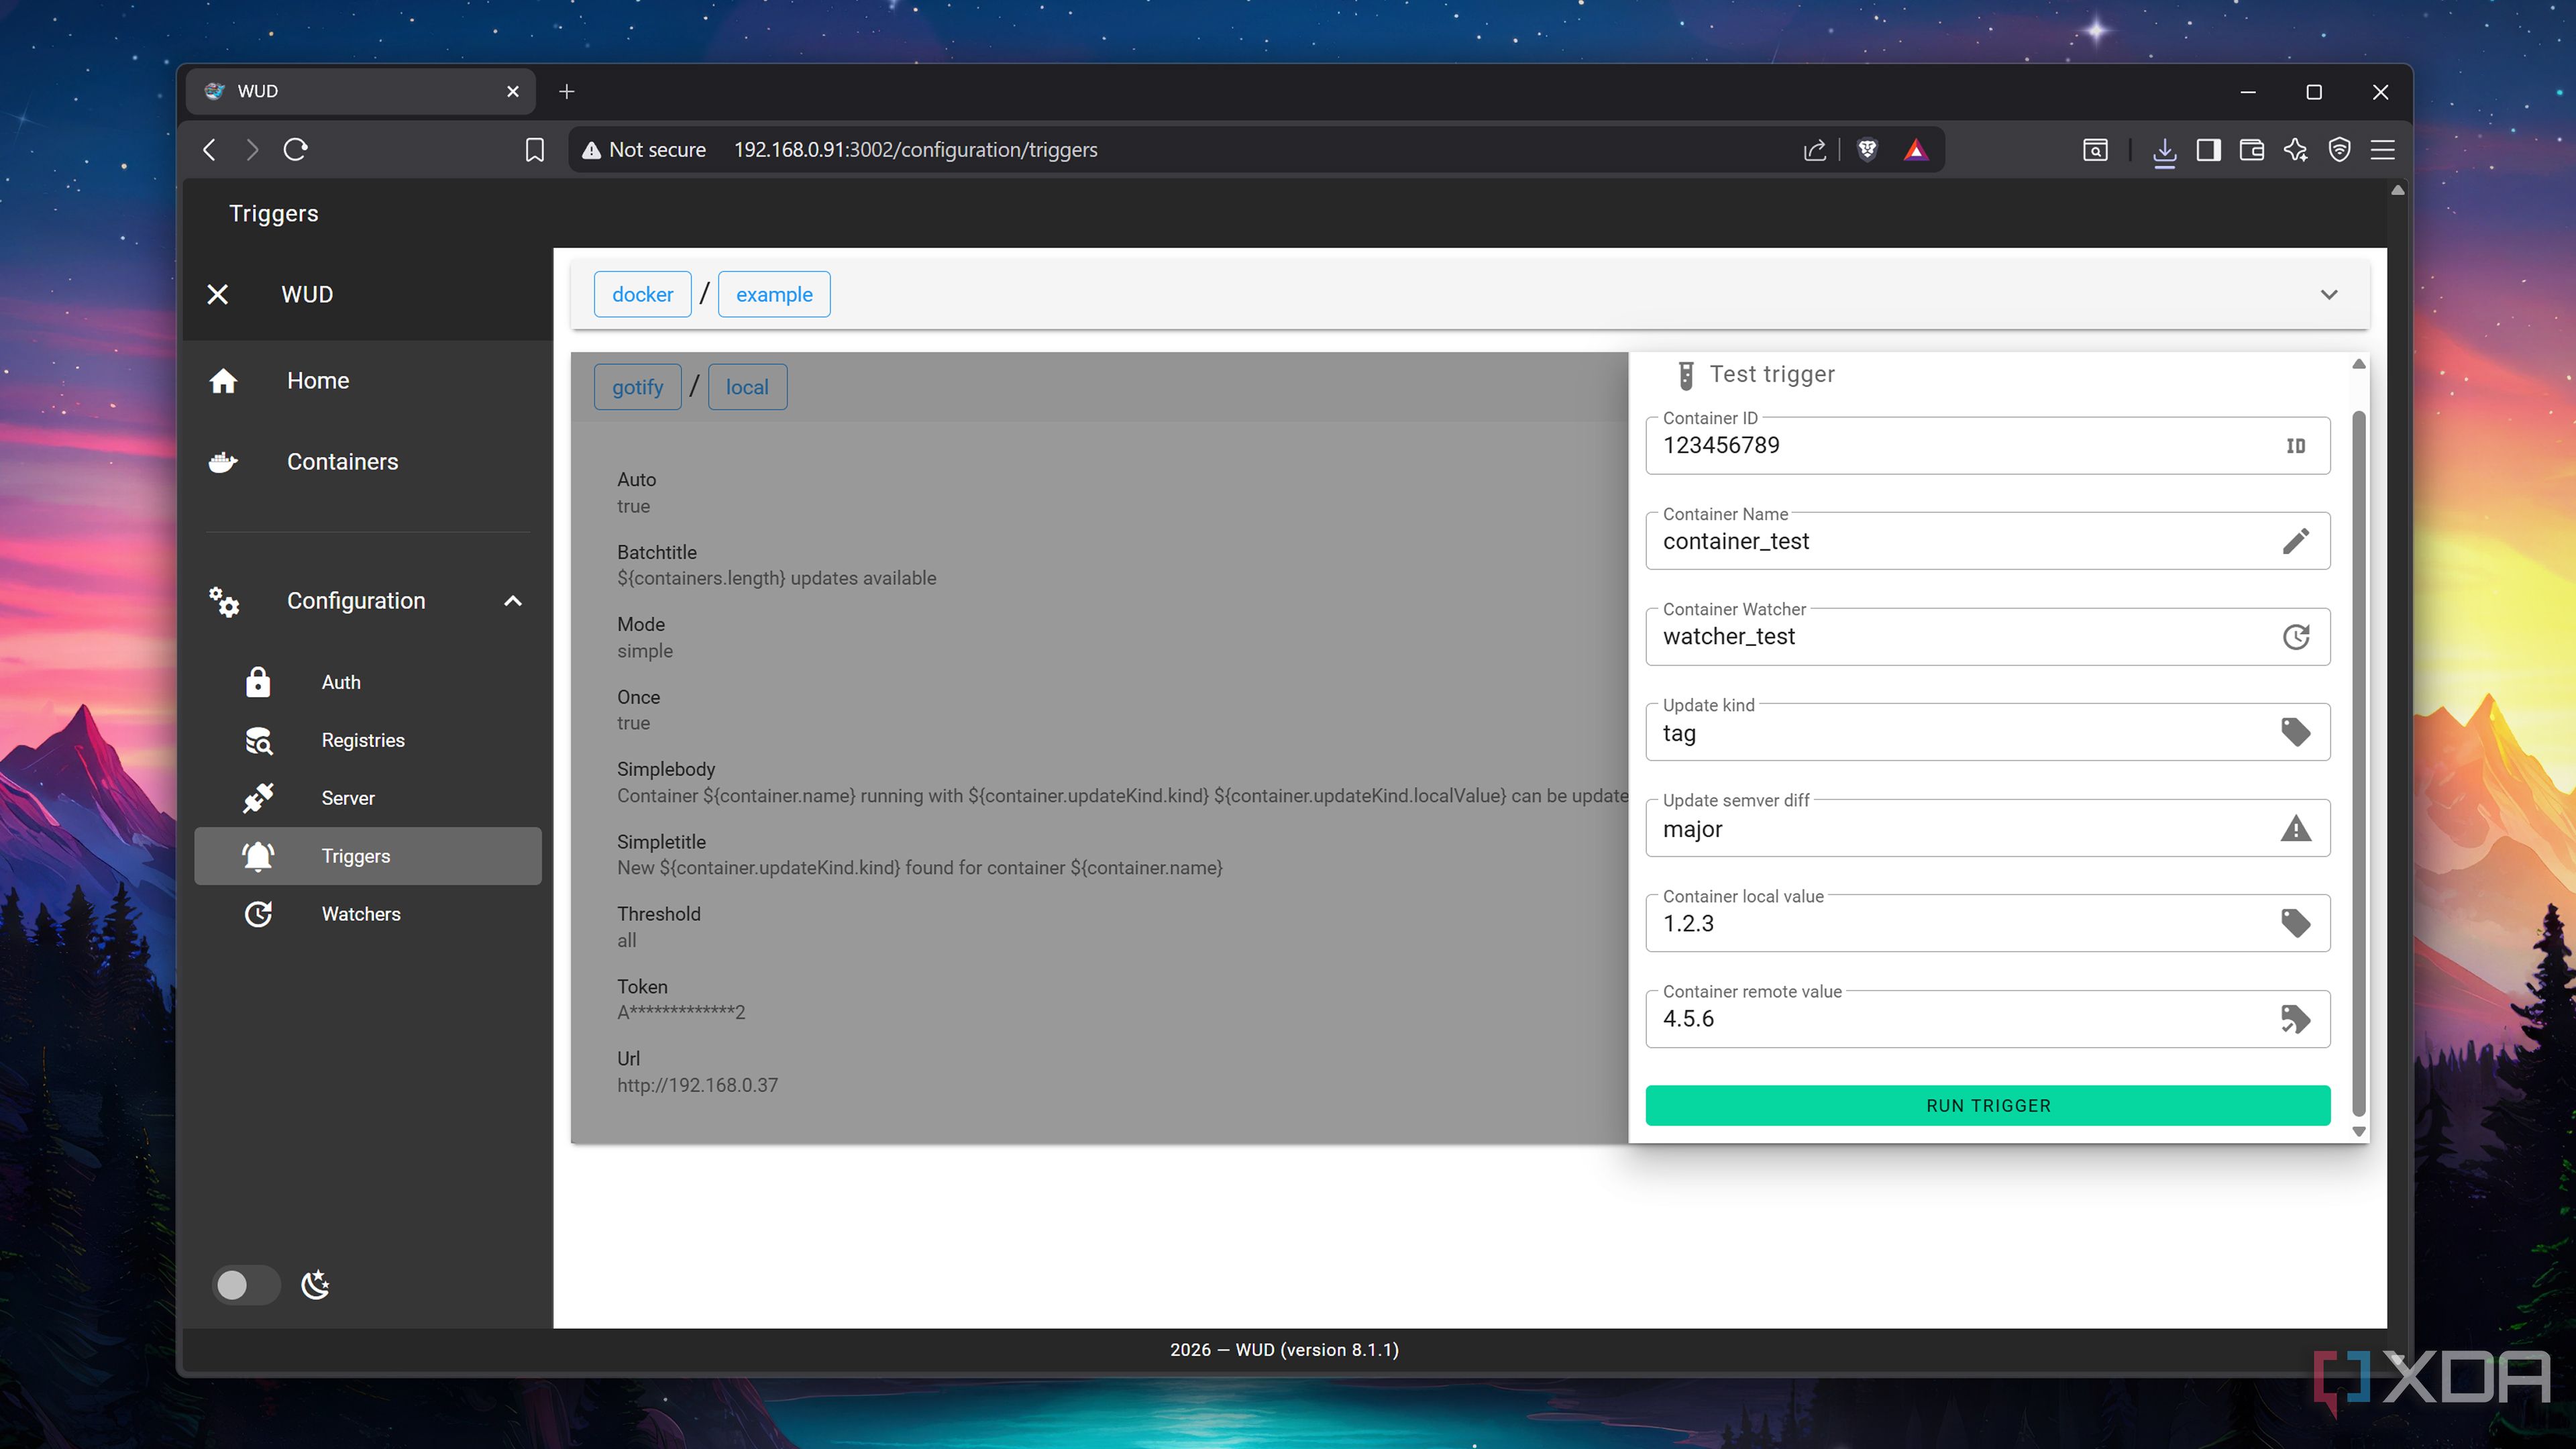The height and width of the screenshot is (1449, 2576).
Task: Close the sidebar with X icon
Action: [217, 294]
